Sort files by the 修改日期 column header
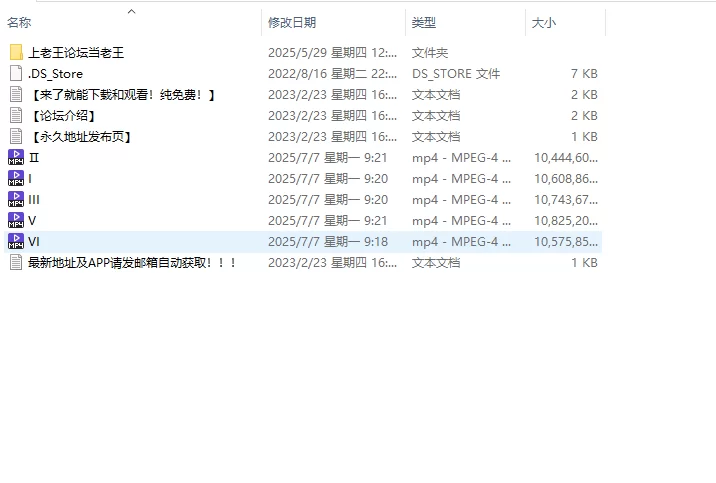The width and height of the screenshot is (716, 483). [292, 22]
